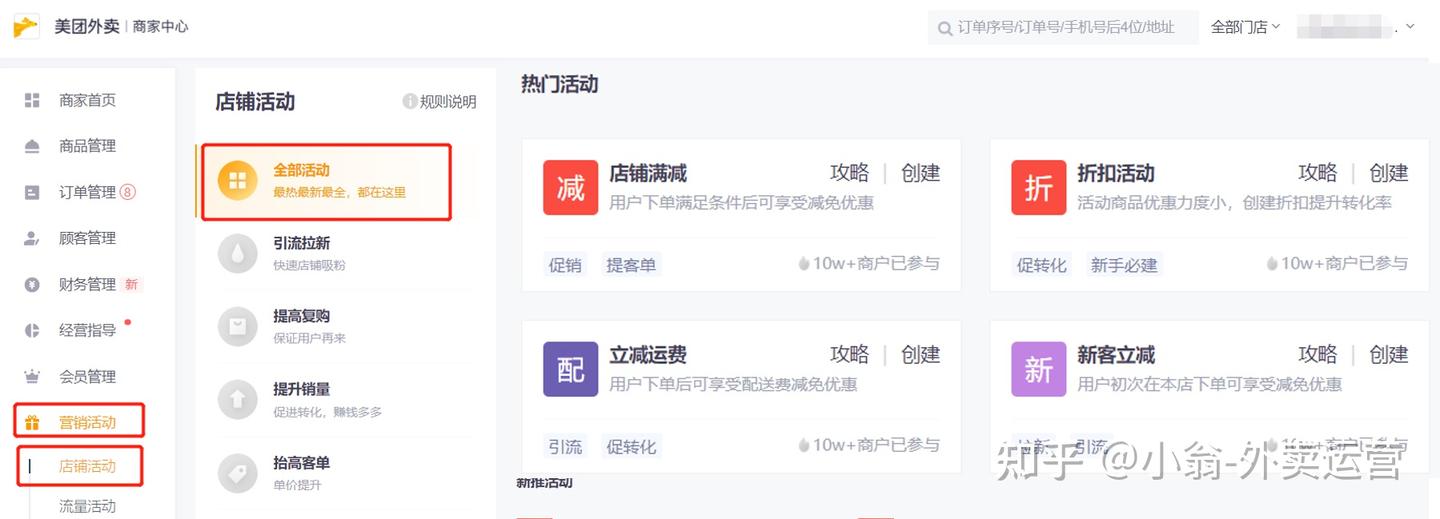This screenshot has height=519, width=1440.
Task: Click 创建 for 新客立减
Action: (x=1389, y=355)
